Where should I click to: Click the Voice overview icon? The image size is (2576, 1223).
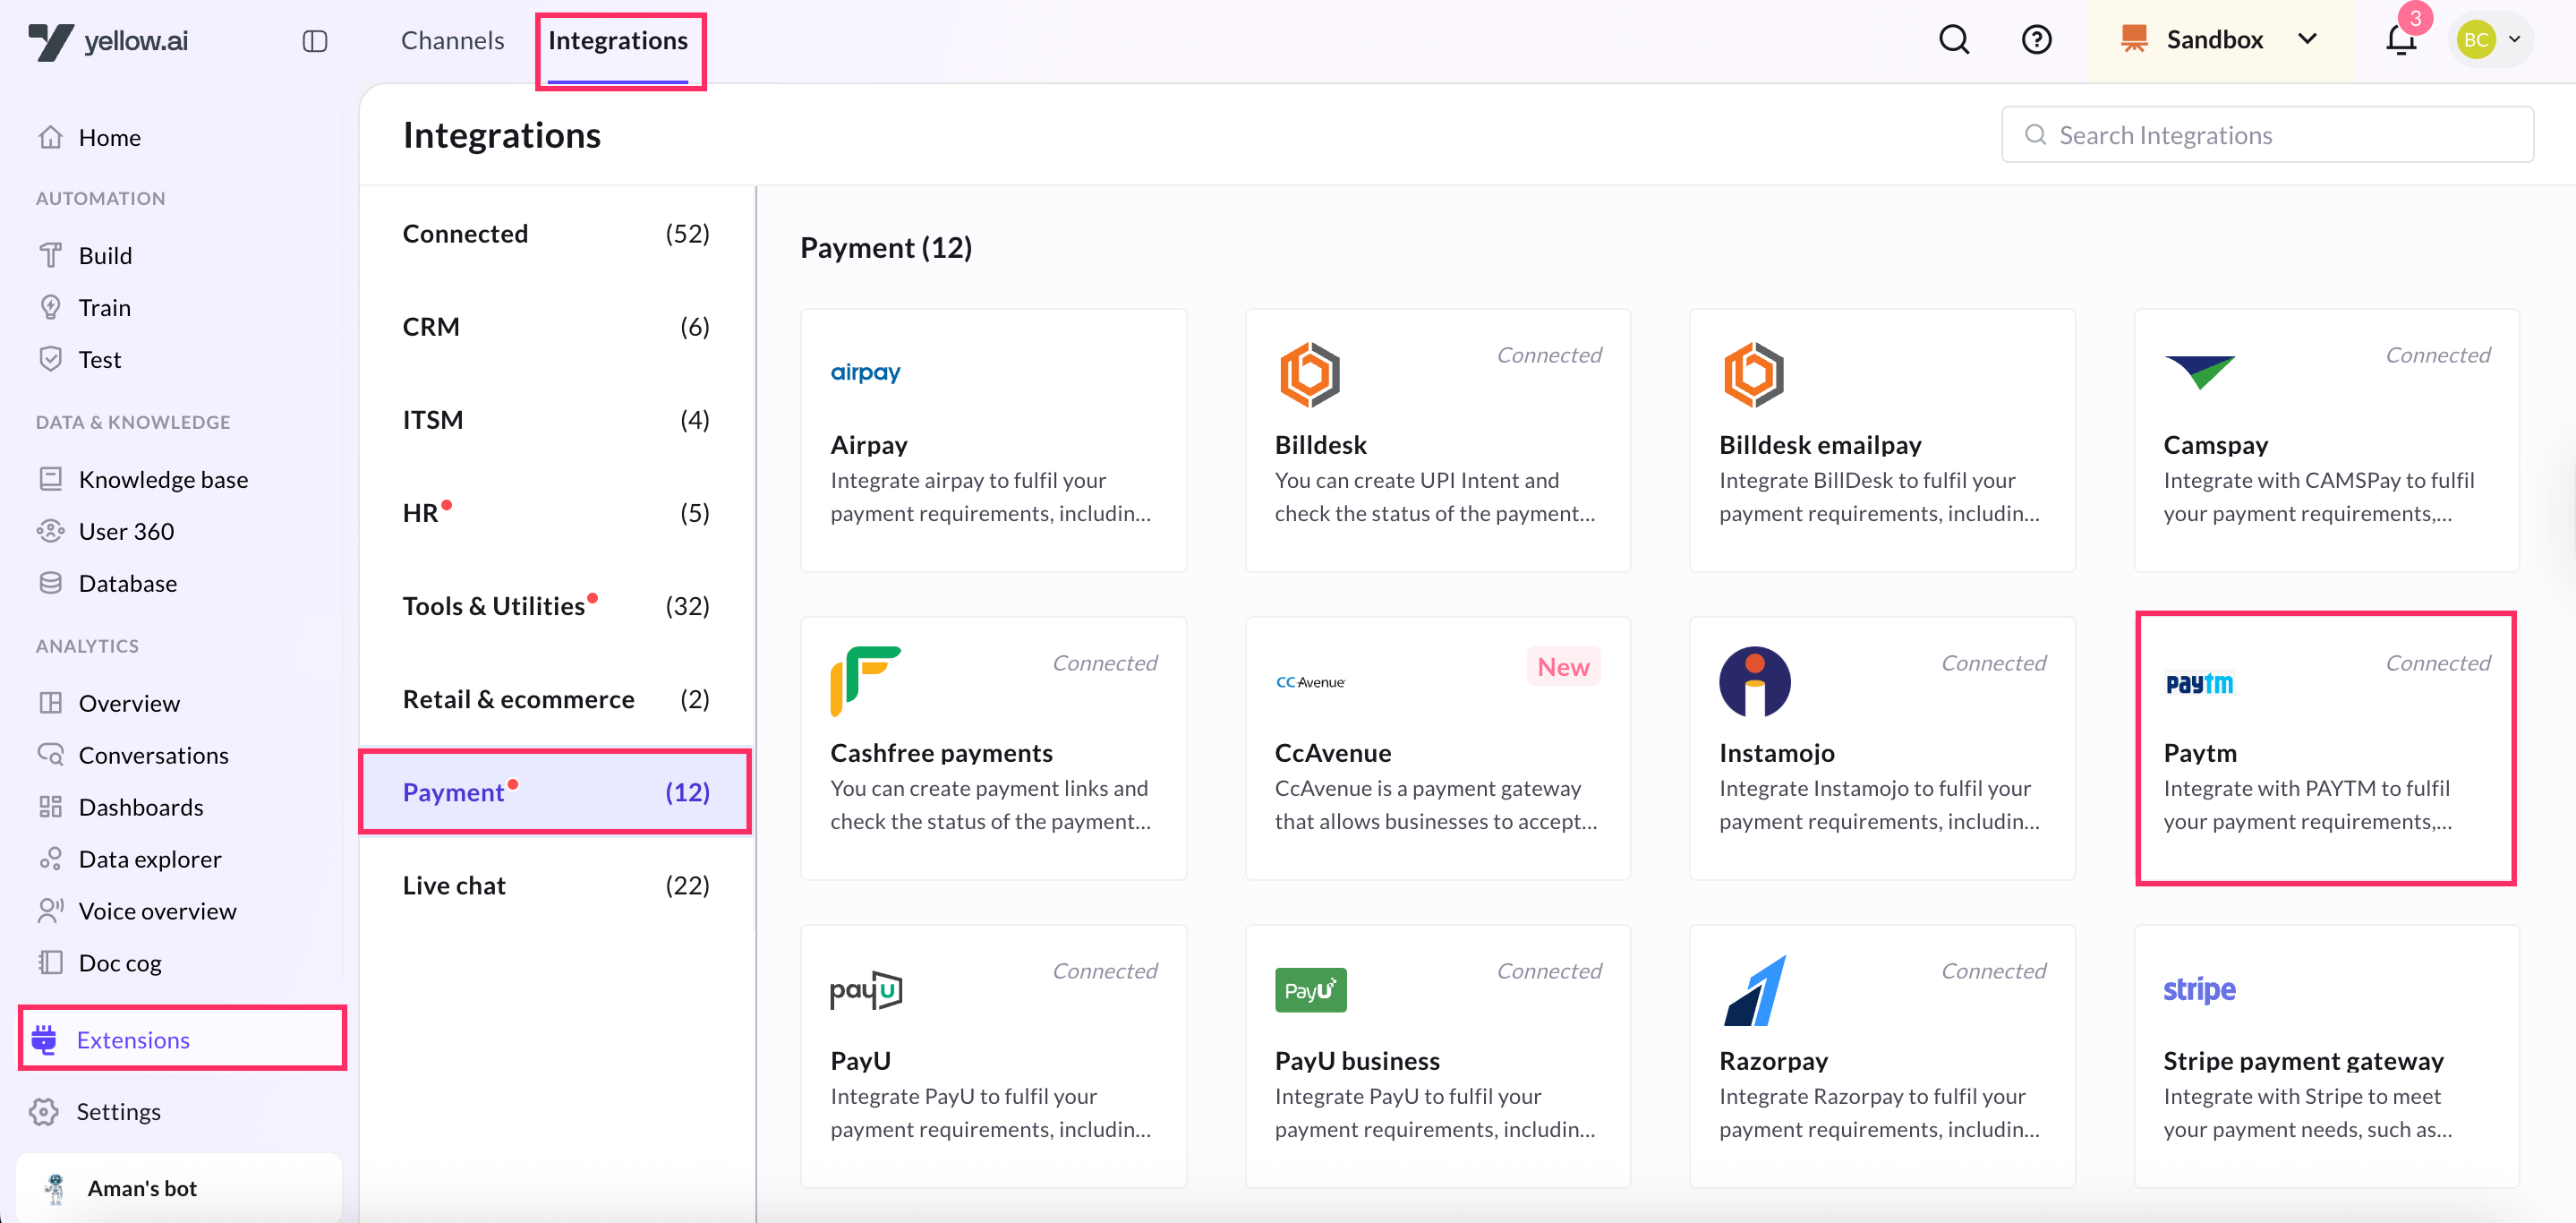tap(51, 911)
